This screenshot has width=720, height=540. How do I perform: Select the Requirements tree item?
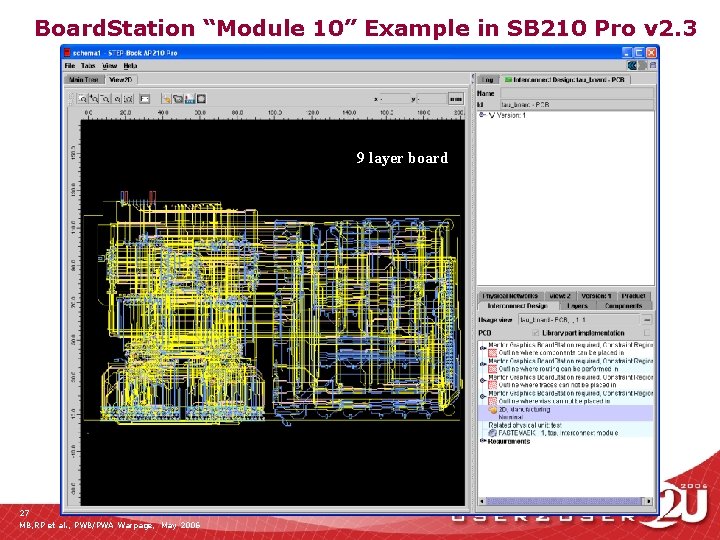(x=509, y=441)
